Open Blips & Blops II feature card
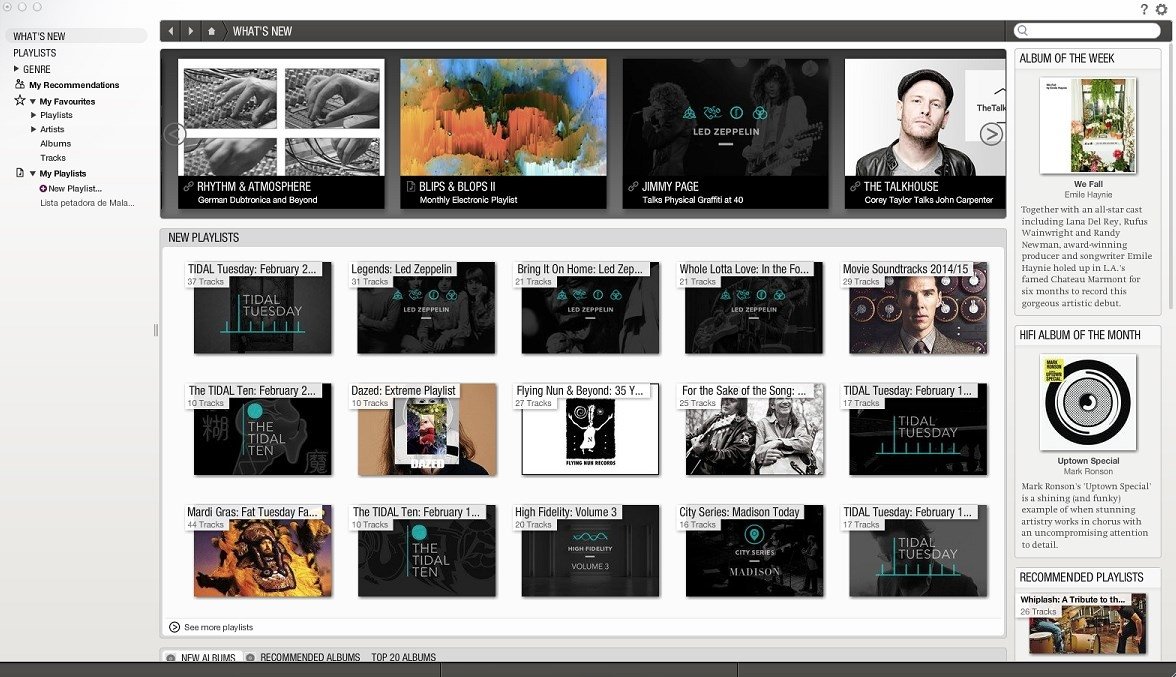 (x=503, y=133)
